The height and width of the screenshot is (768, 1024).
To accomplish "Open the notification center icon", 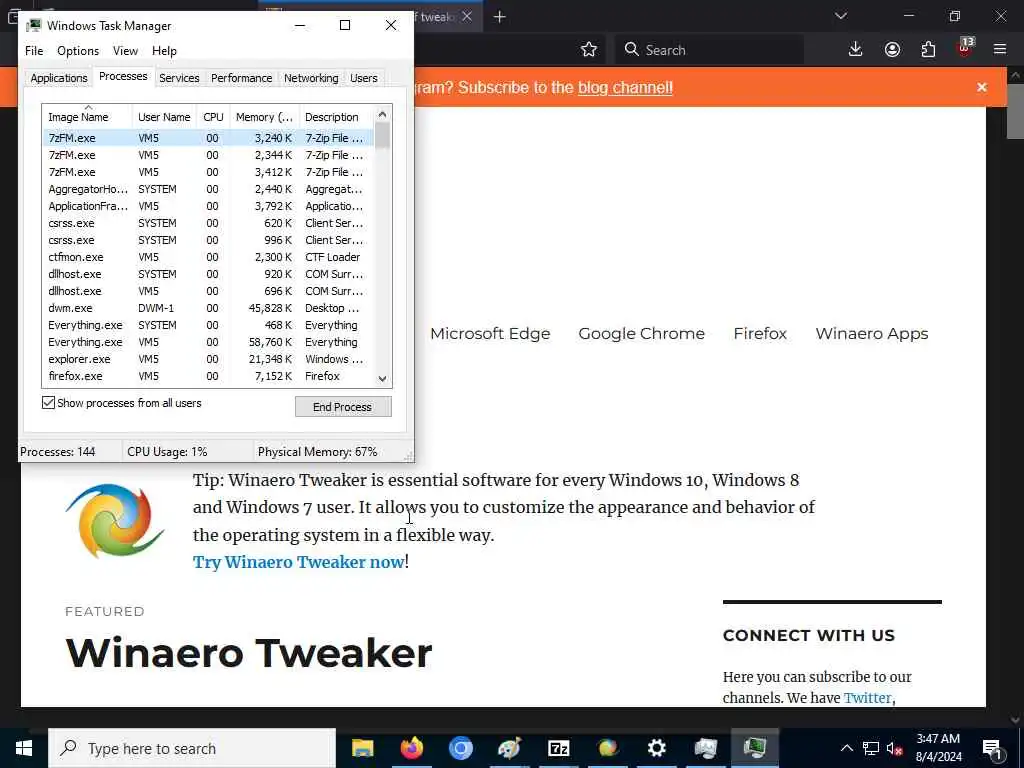I will click(x=993, y=748).
